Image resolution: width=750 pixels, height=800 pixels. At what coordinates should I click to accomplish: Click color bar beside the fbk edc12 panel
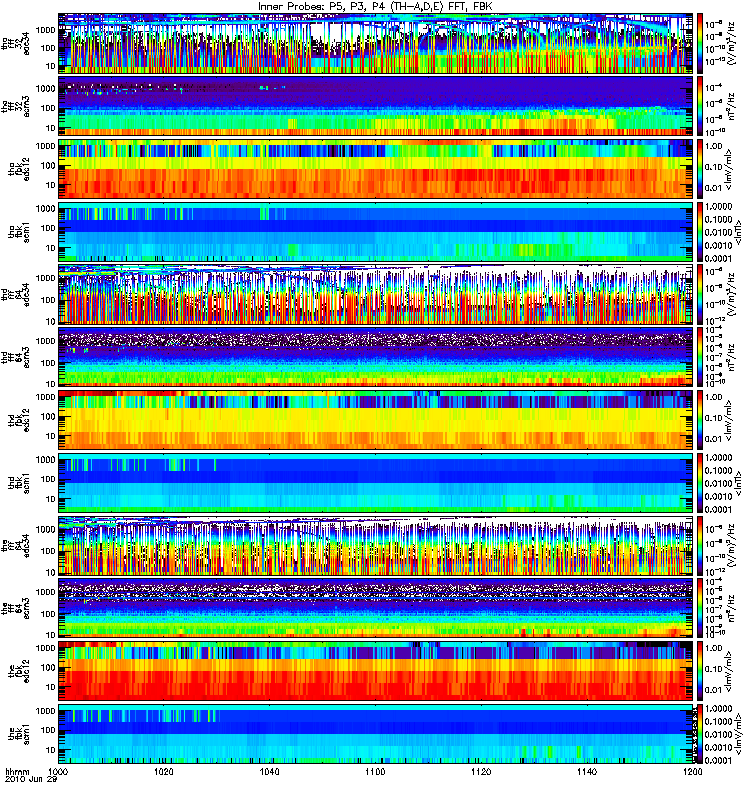pos(700,671)
